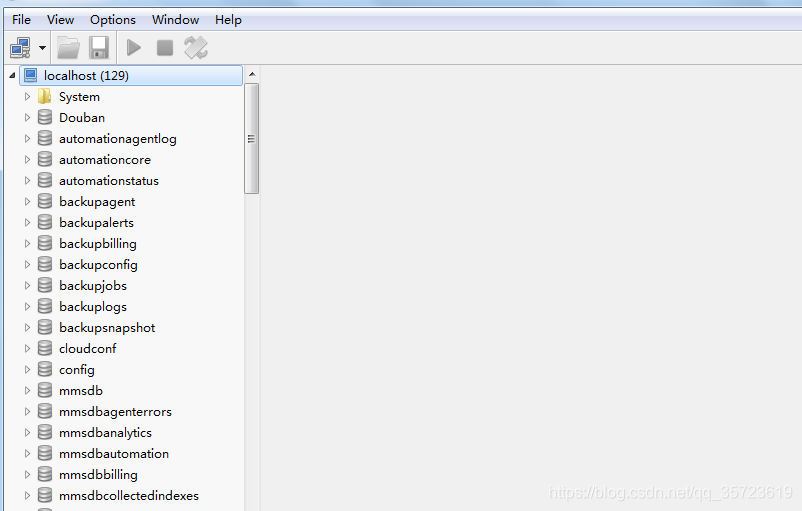The width and height of the screenshot is (802, 511).
Task: Click the open folder toolbar icon
Action: (68, 48)
